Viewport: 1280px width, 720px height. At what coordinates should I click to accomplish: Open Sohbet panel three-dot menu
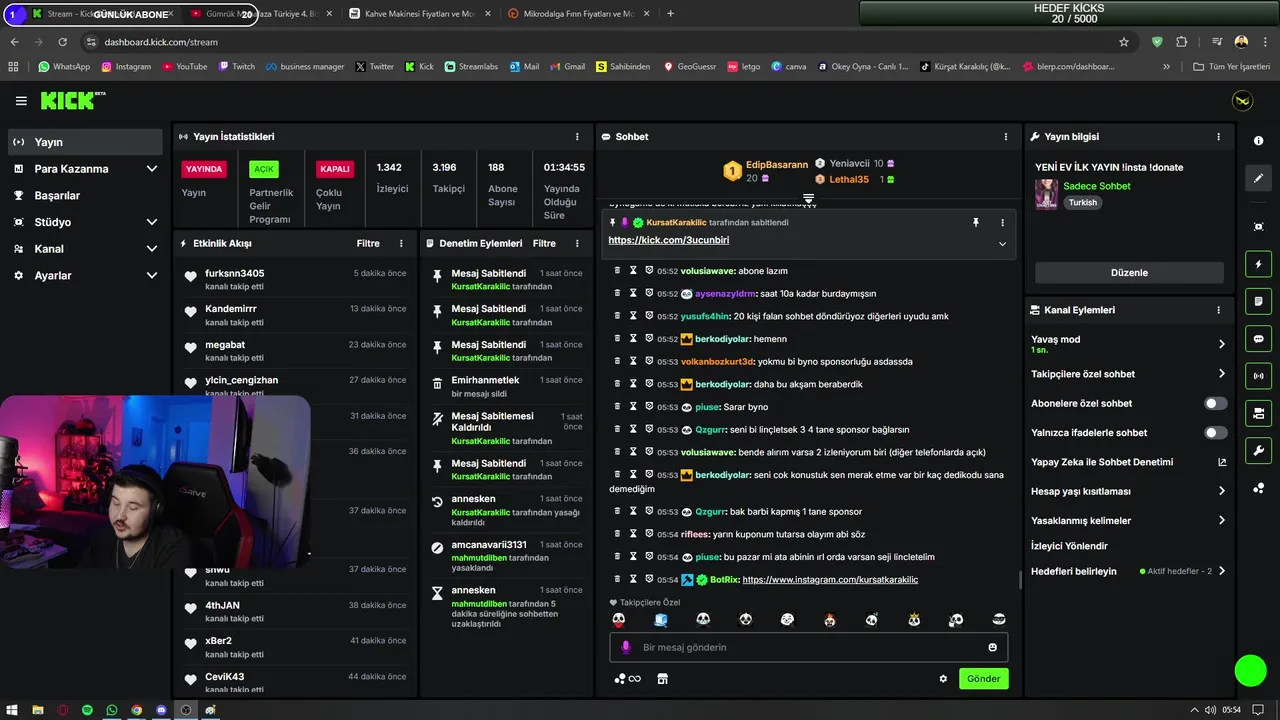[x=1005, y=137]
